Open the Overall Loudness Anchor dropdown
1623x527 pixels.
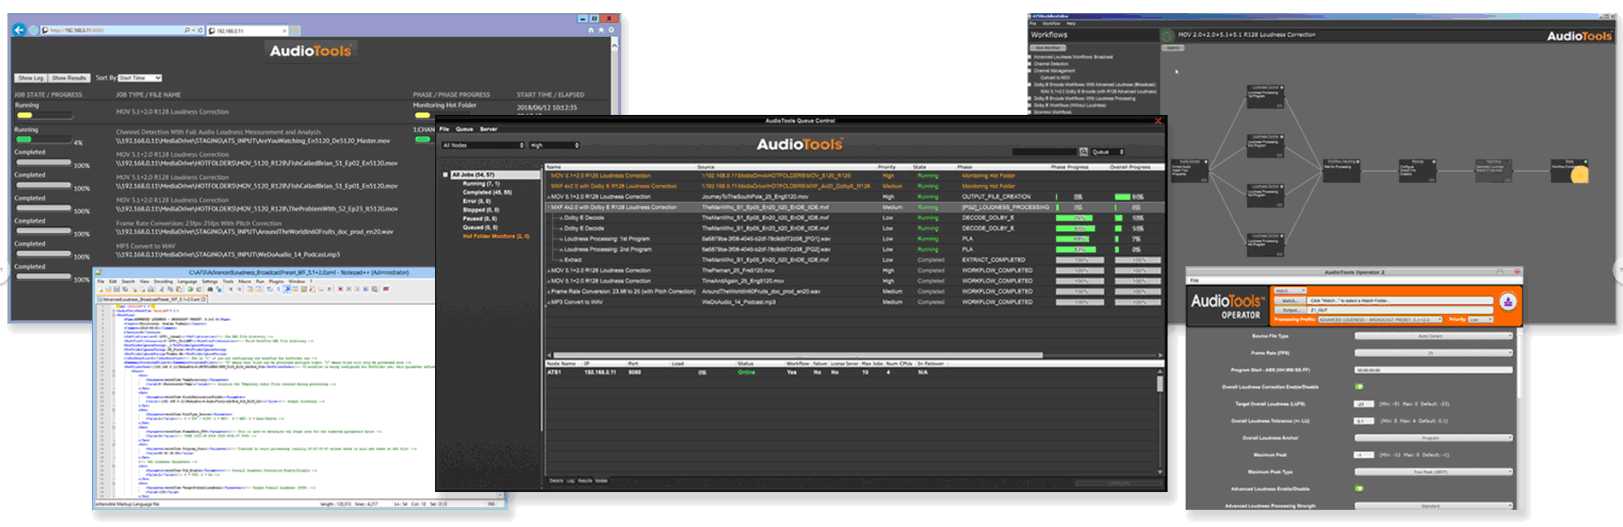click(1433, 438)
